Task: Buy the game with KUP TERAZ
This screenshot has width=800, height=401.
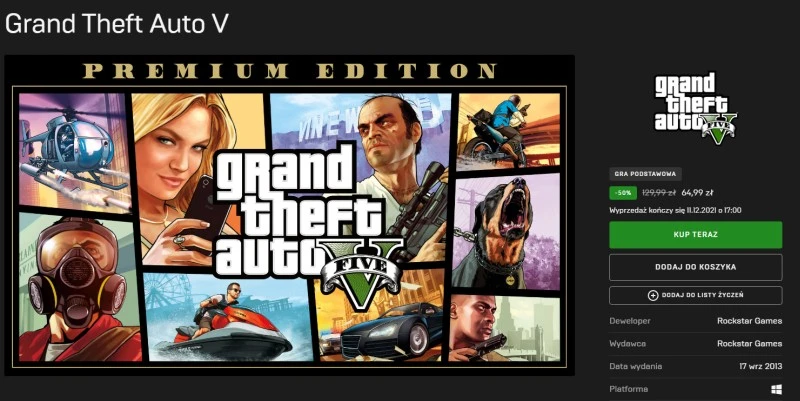Action: [695, 235]
